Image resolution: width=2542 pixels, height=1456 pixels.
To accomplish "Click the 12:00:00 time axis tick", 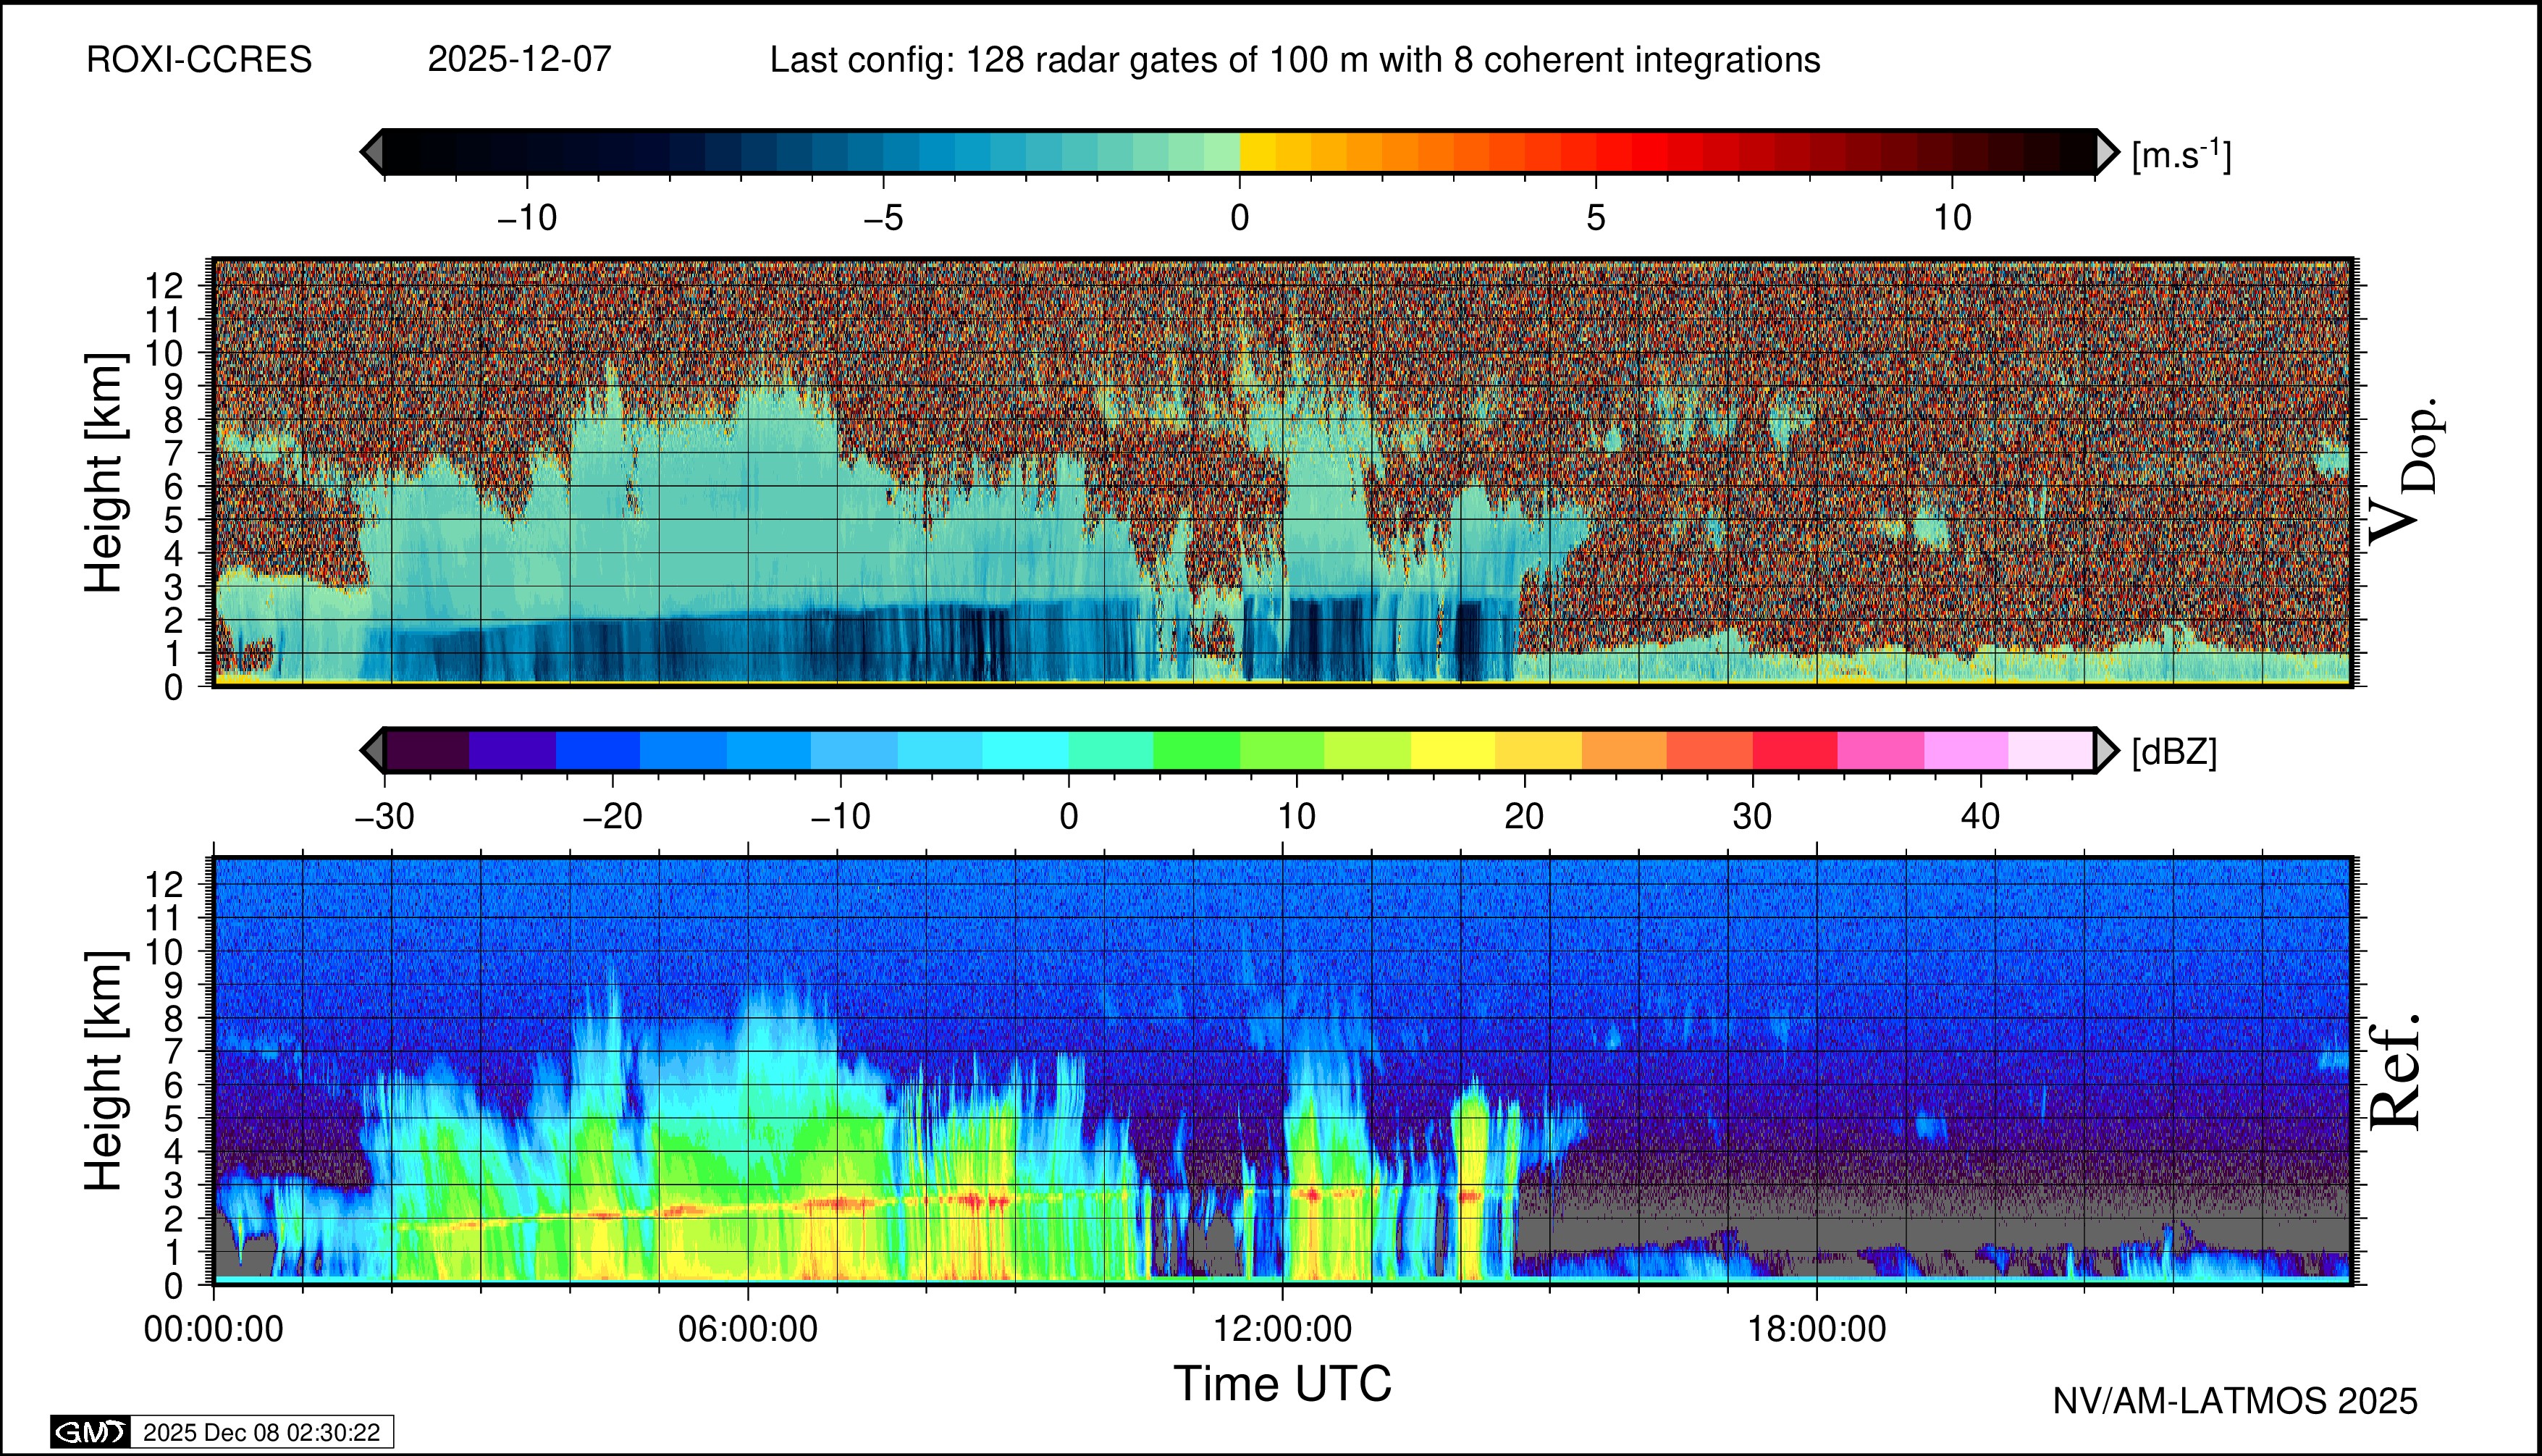I will [1282, 1329].
